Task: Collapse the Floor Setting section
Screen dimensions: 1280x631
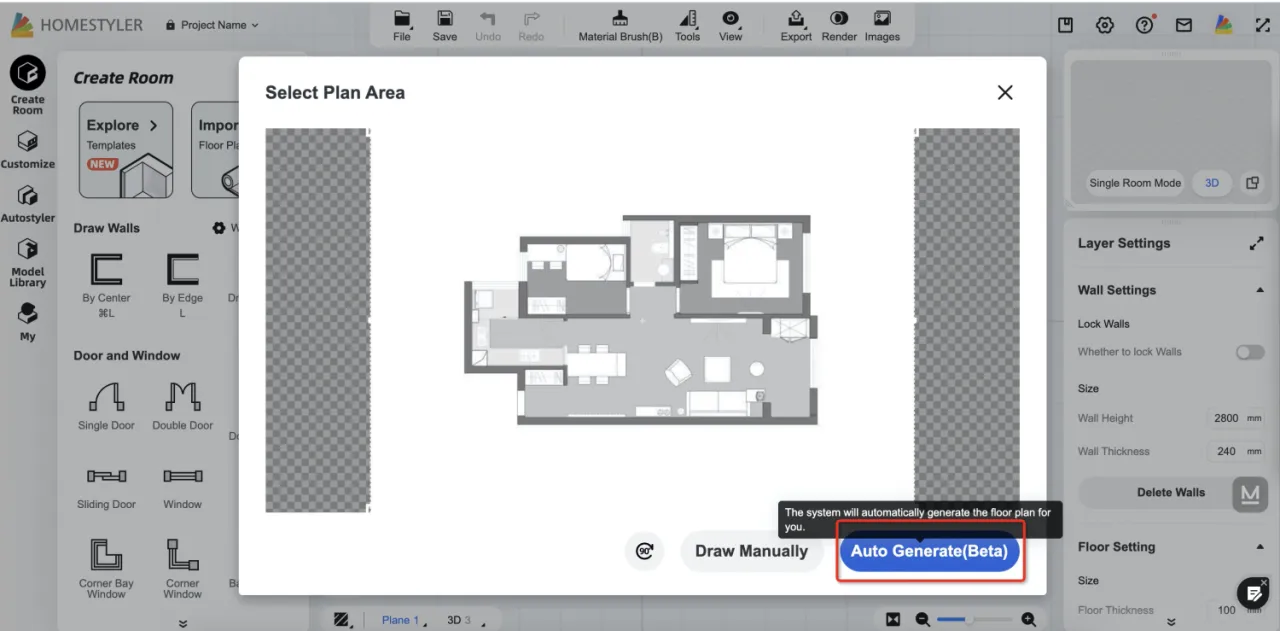Action: pyautogui.click(x=1259, y=547)
